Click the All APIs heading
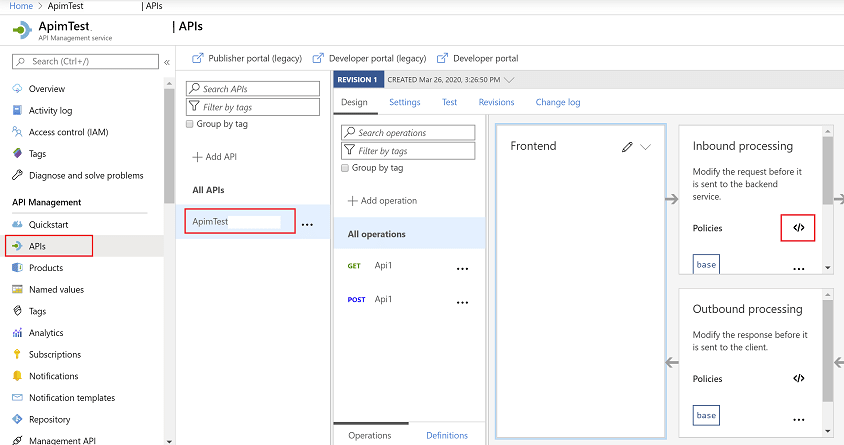The height and width of the screenshot is (445, 844). (x=208, y=190)
